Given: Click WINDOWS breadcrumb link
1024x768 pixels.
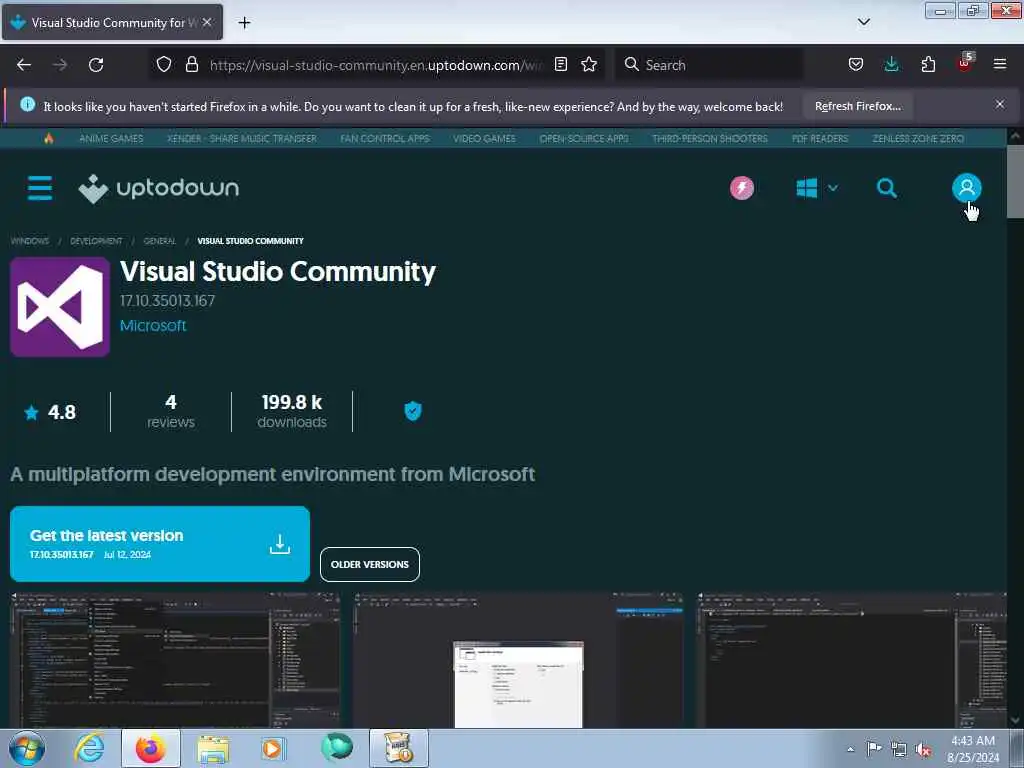Looking at the screenshot, I should (30, 241).
